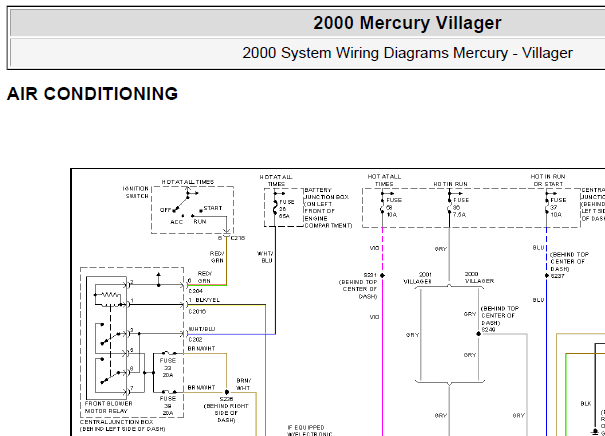This screenshot has width=605, height=436.
Task: Click the "S249" splice label
Action: point(488,330)
